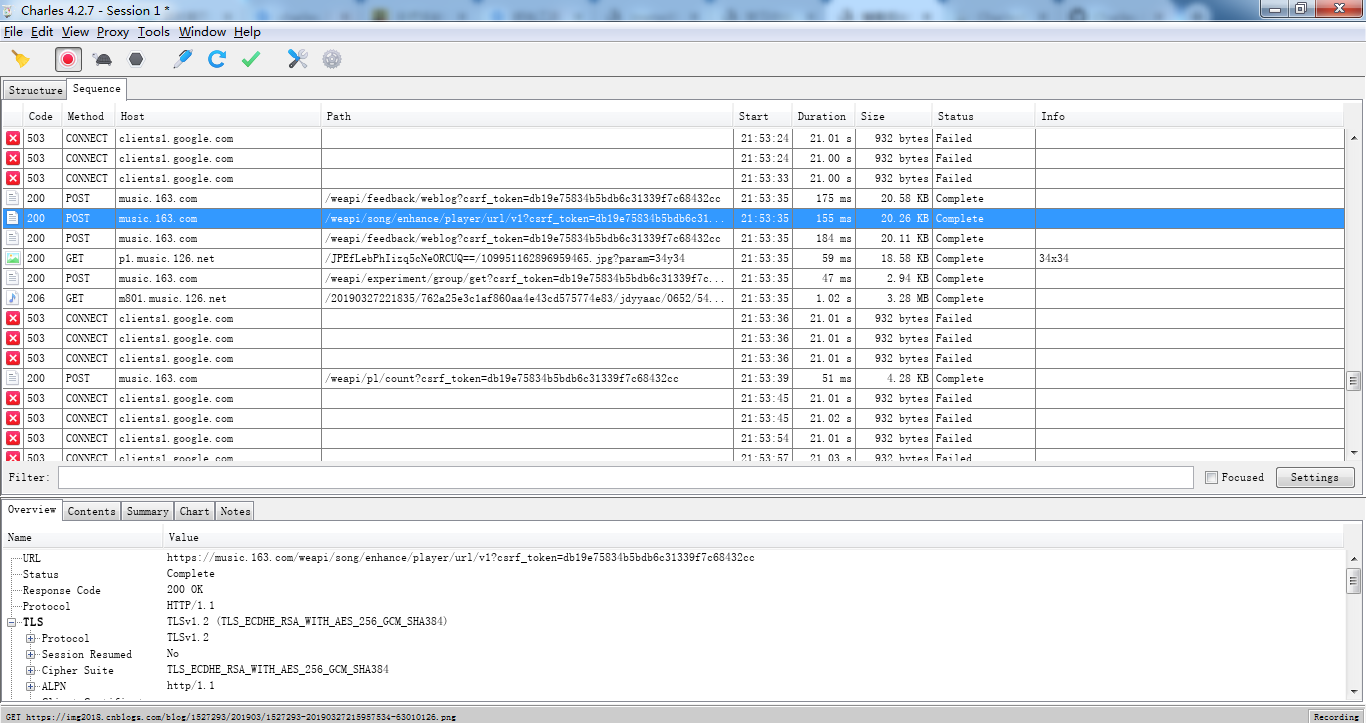Open the Tools wrench icon
Viewport: 1366px width, 723px height.
[x=298, y=59]
